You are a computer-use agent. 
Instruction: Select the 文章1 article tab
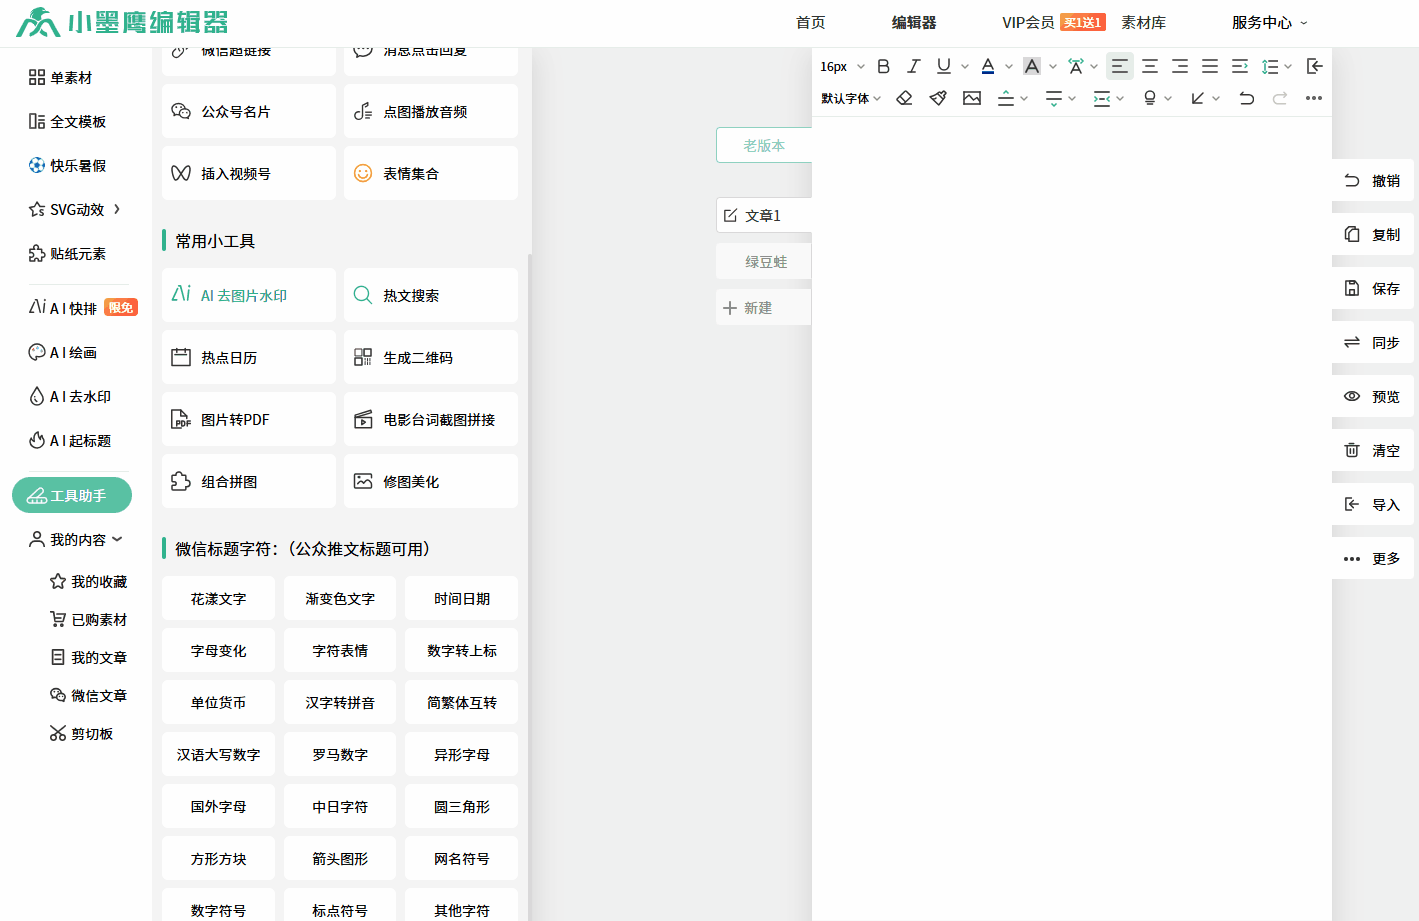[x=764, y=215]
